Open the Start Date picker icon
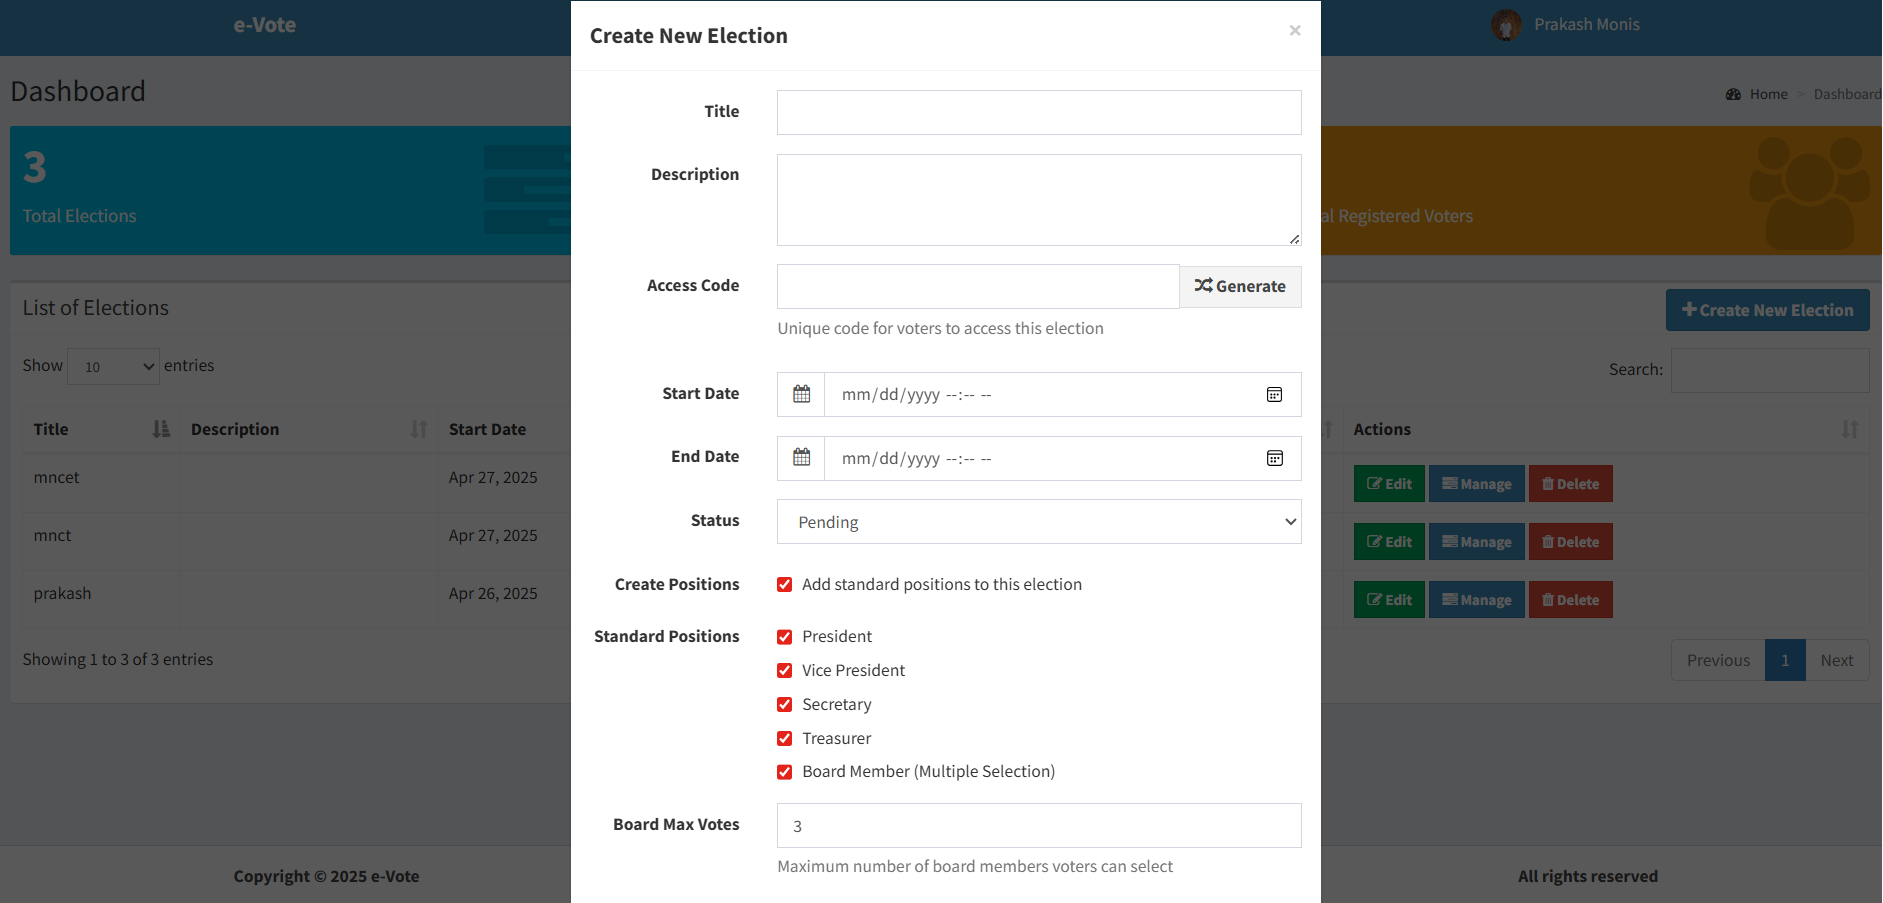The height and width of the screenshot is (903, 1883). pyautogui.click(x=1274, y=395)
